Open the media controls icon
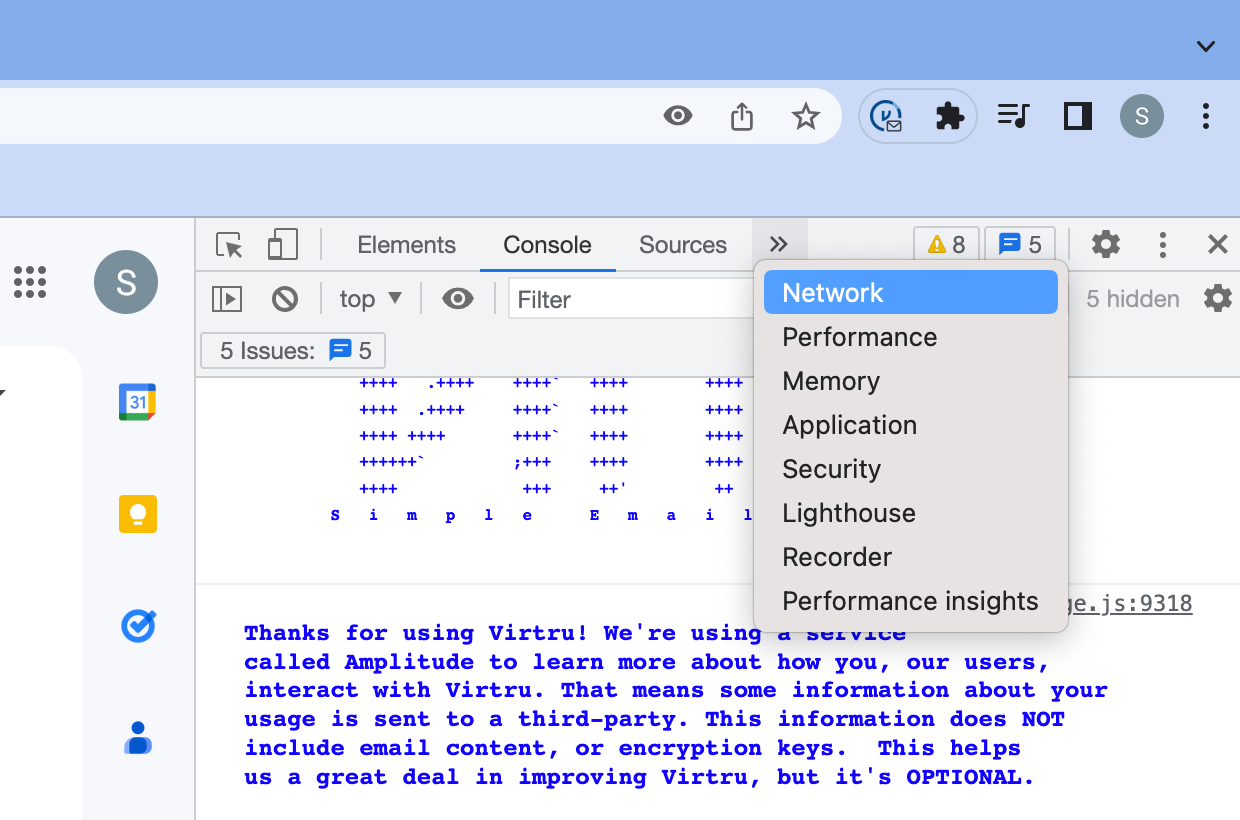 pos(1013,116)
